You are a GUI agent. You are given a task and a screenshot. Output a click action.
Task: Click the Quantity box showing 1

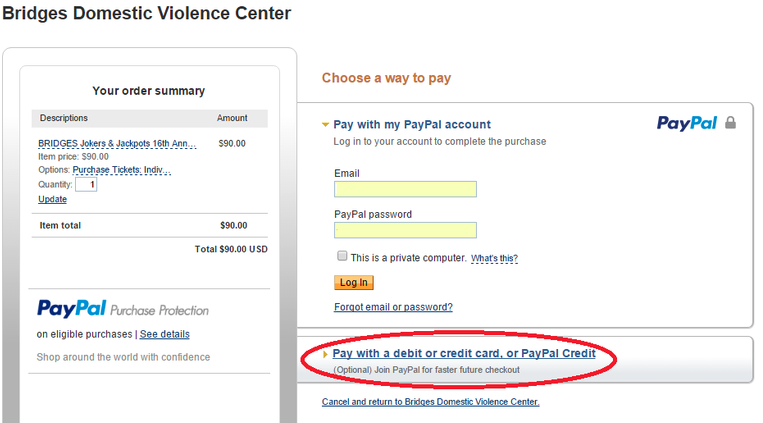point(86,184)
